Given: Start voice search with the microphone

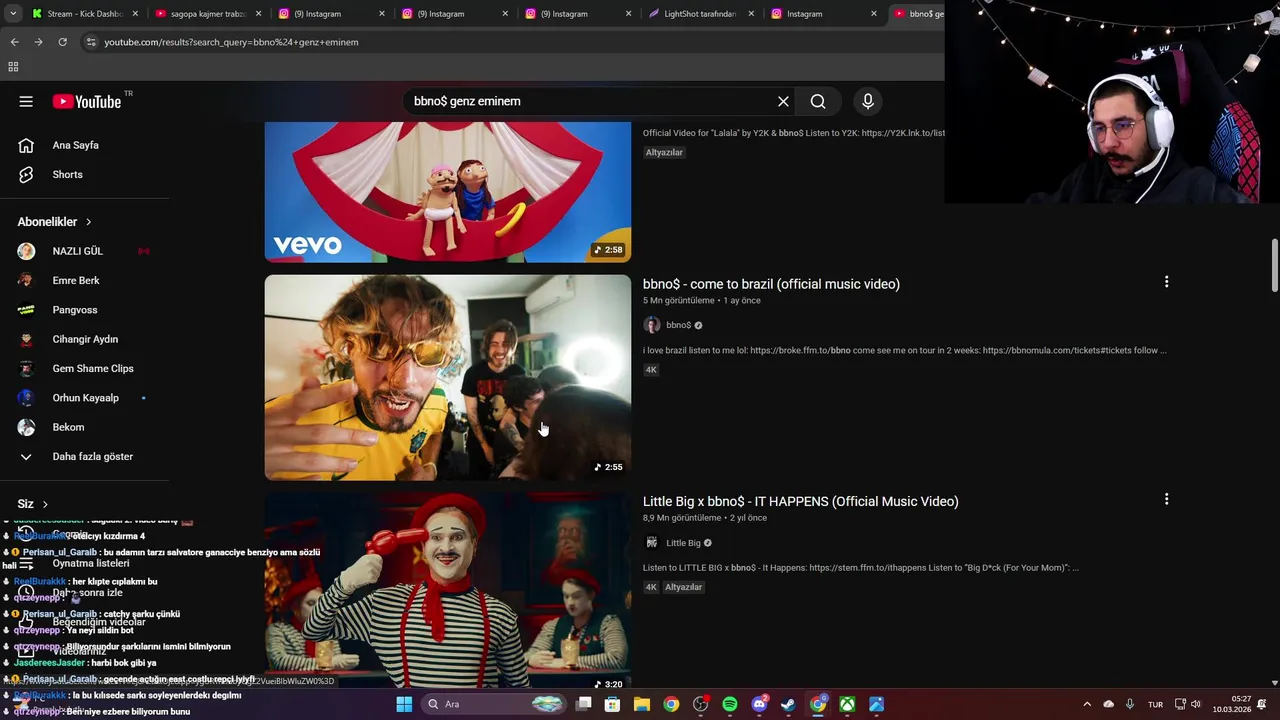Looking at the screenshot, I should point(867,101).
